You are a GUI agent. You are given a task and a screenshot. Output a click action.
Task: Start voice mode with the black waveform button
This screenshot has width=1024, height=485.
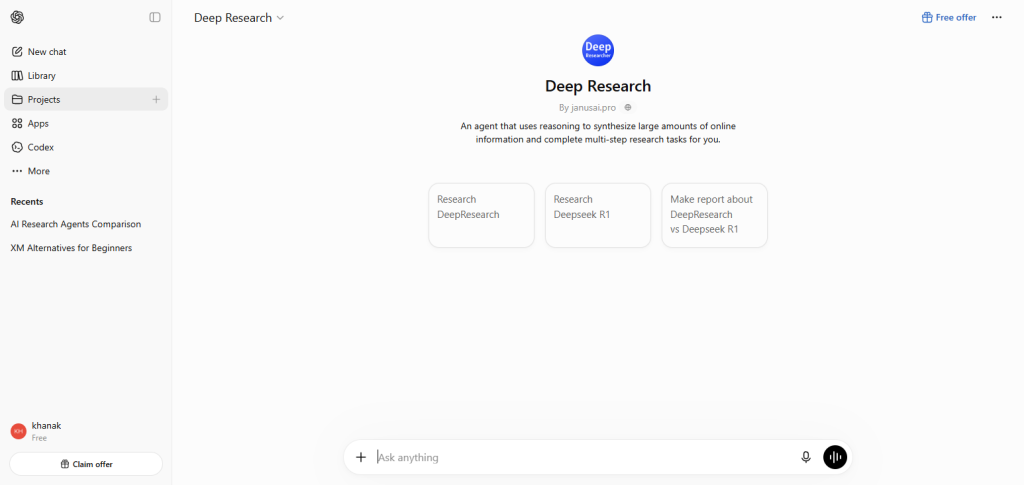[835, 457]
